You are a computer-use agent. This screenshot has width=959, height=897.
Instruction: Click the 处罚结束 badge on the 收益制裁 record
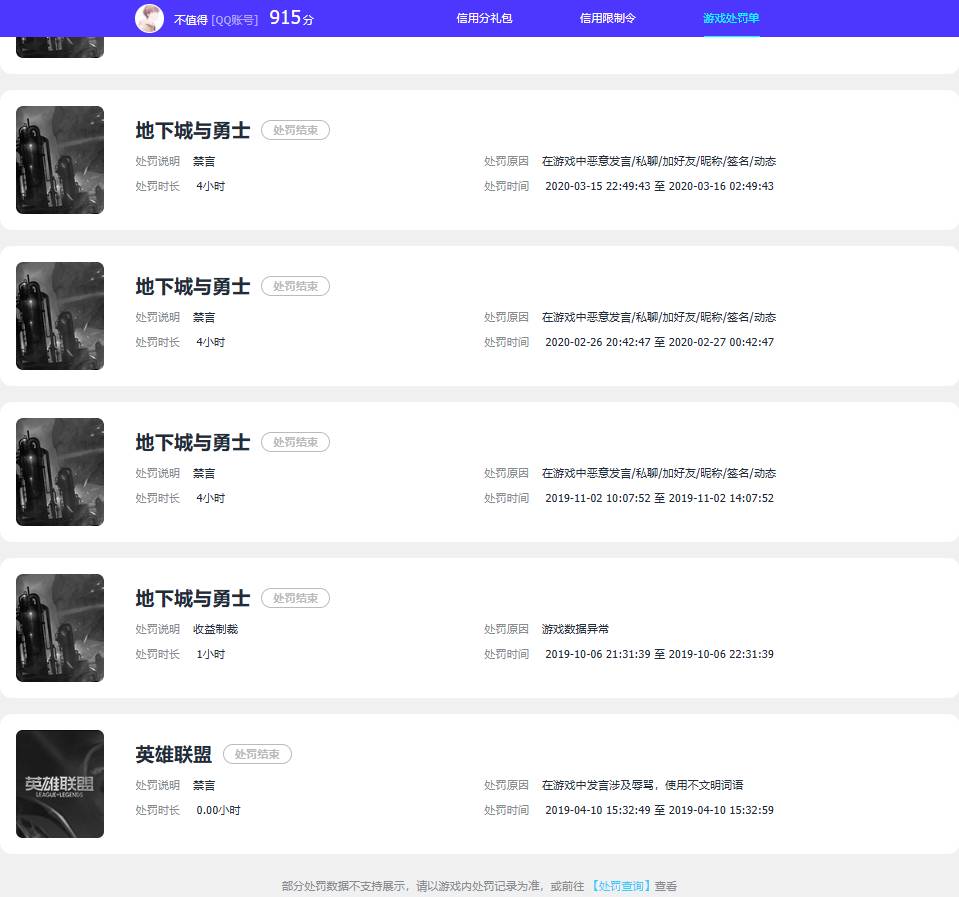295,598
